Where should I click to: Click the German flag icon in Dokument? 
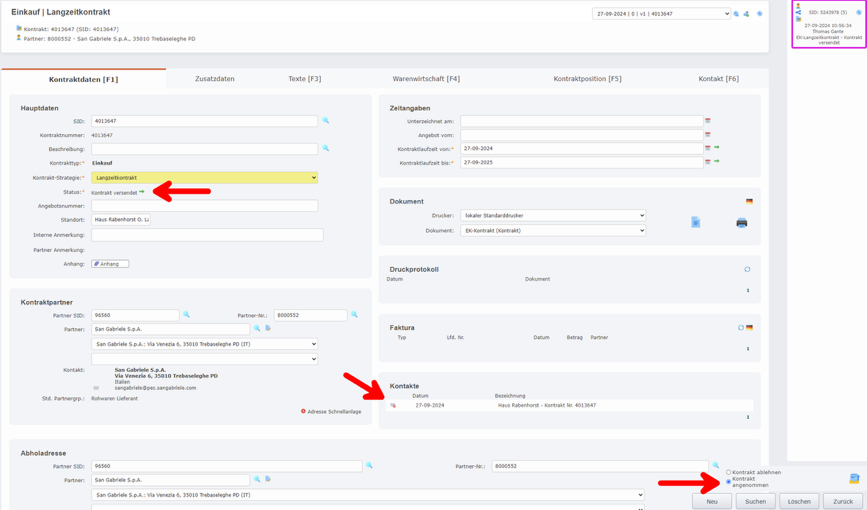coord(749,201)
